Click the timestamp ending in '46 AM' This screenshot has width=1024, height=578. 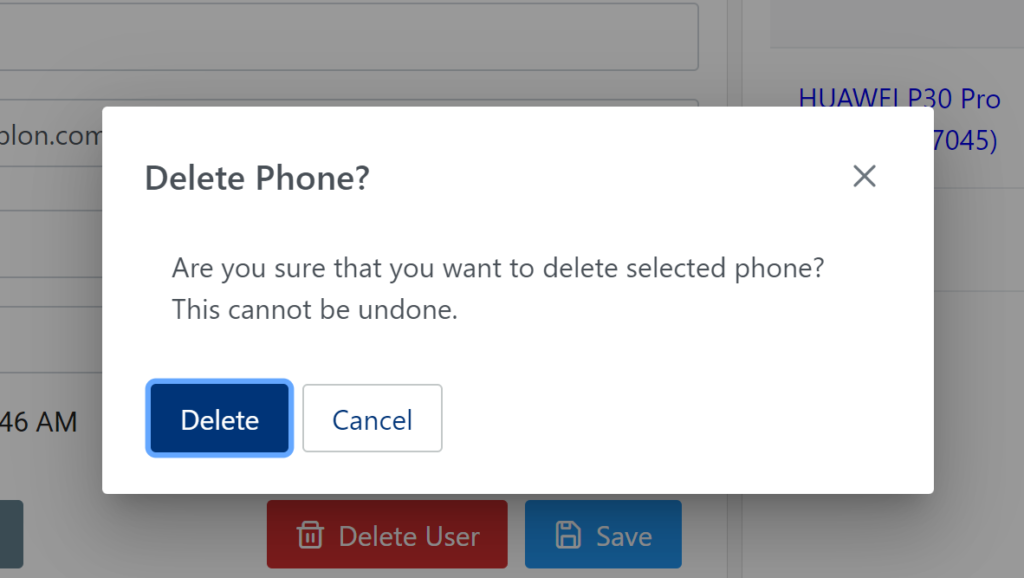[40, 422]
